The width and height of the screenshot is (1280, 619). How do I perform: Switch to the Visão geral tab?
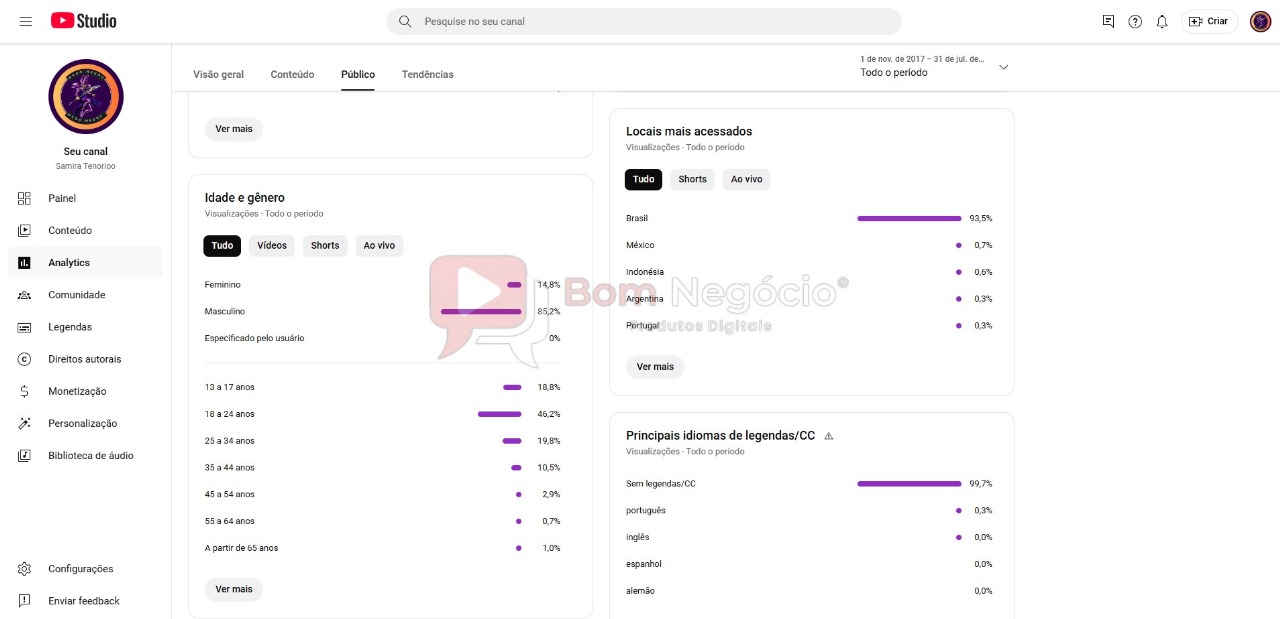click(x=218, y=74)
